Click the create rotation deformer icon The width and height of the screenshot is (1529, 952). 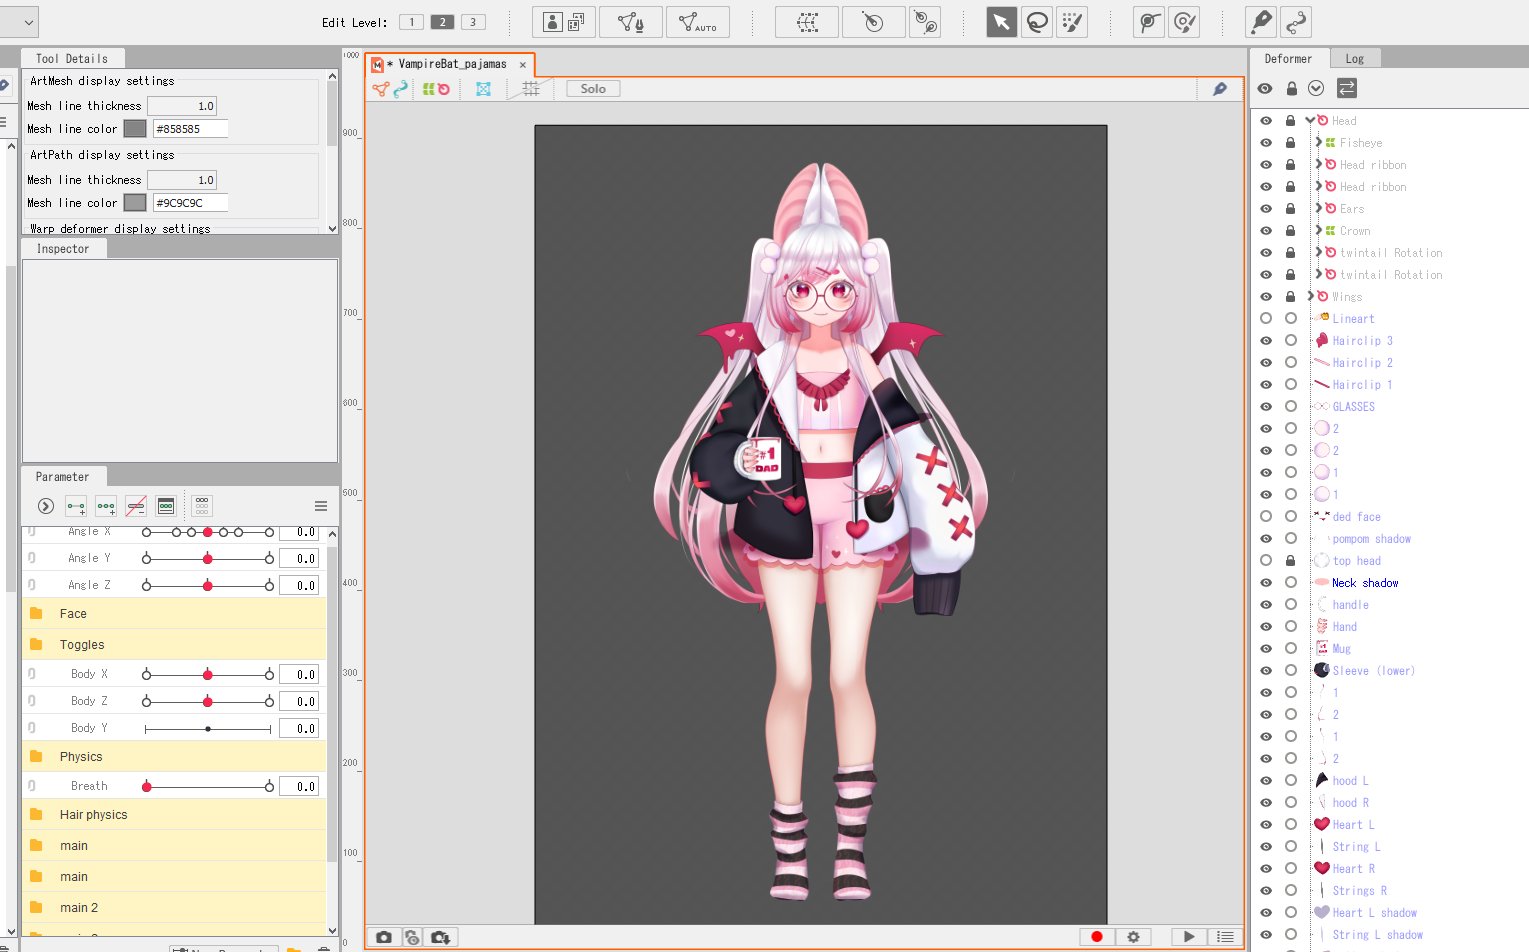click(x=873, y=22)
